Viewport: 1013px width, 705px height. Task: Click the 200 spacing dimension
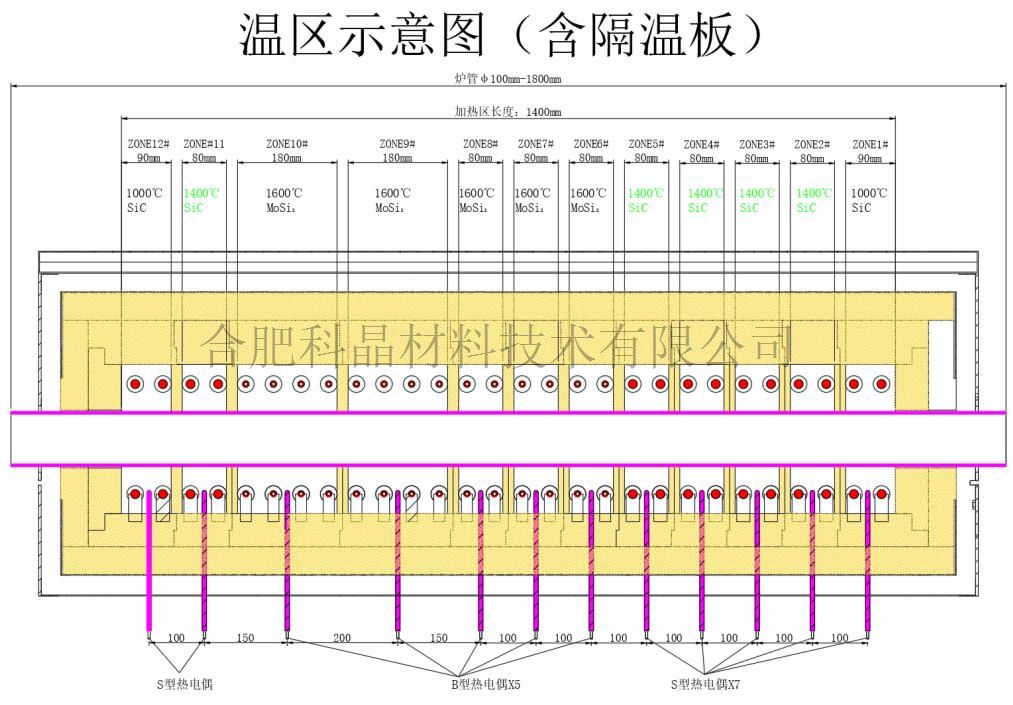point(342,638)
